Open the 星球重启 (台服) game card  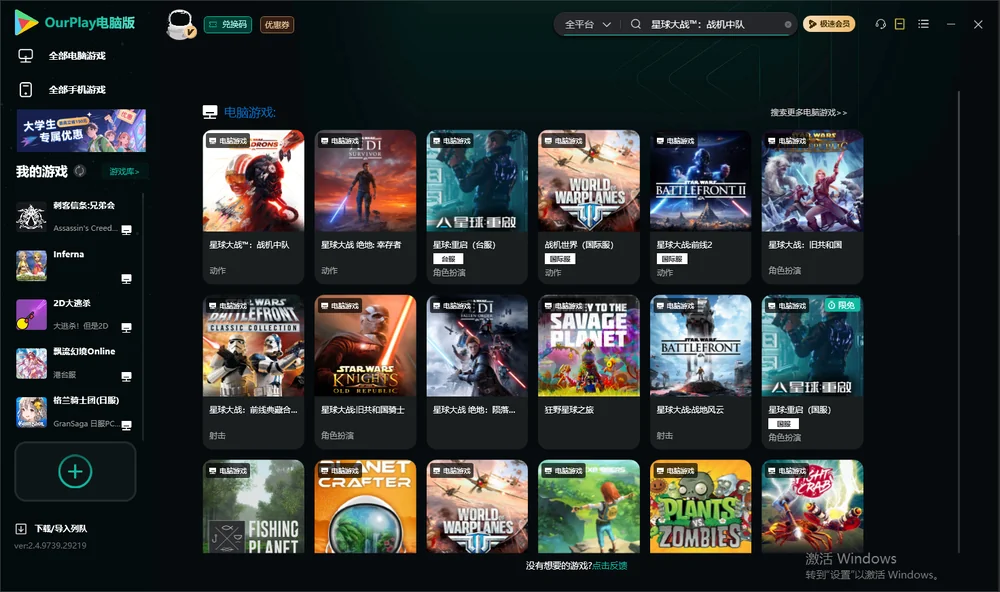tap(477, 207)
